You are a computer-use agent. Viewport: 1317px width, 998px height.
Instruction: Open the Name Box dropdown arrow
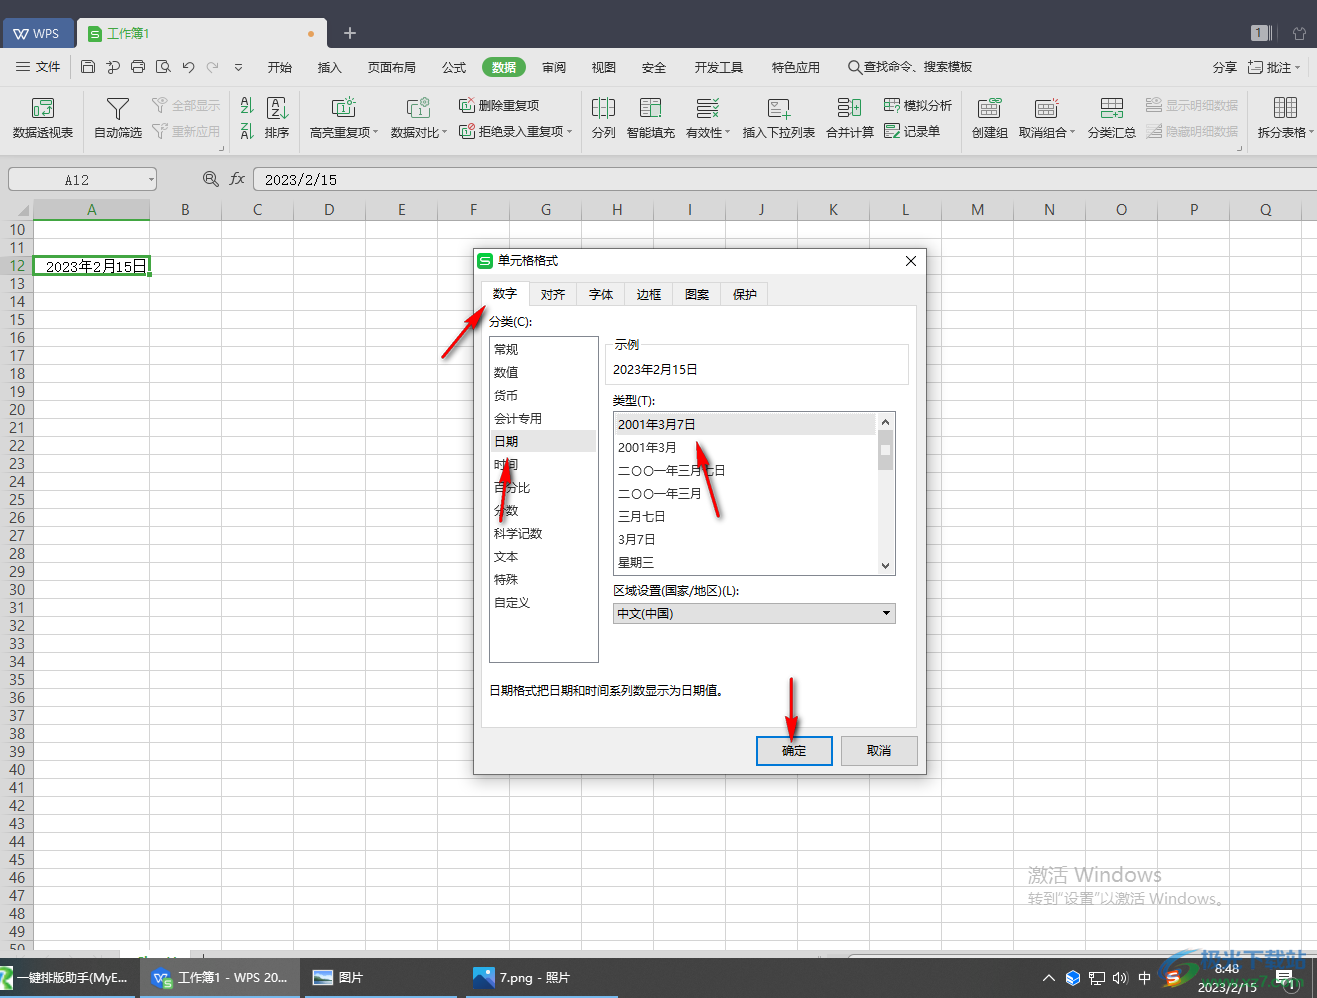point(151,180)
